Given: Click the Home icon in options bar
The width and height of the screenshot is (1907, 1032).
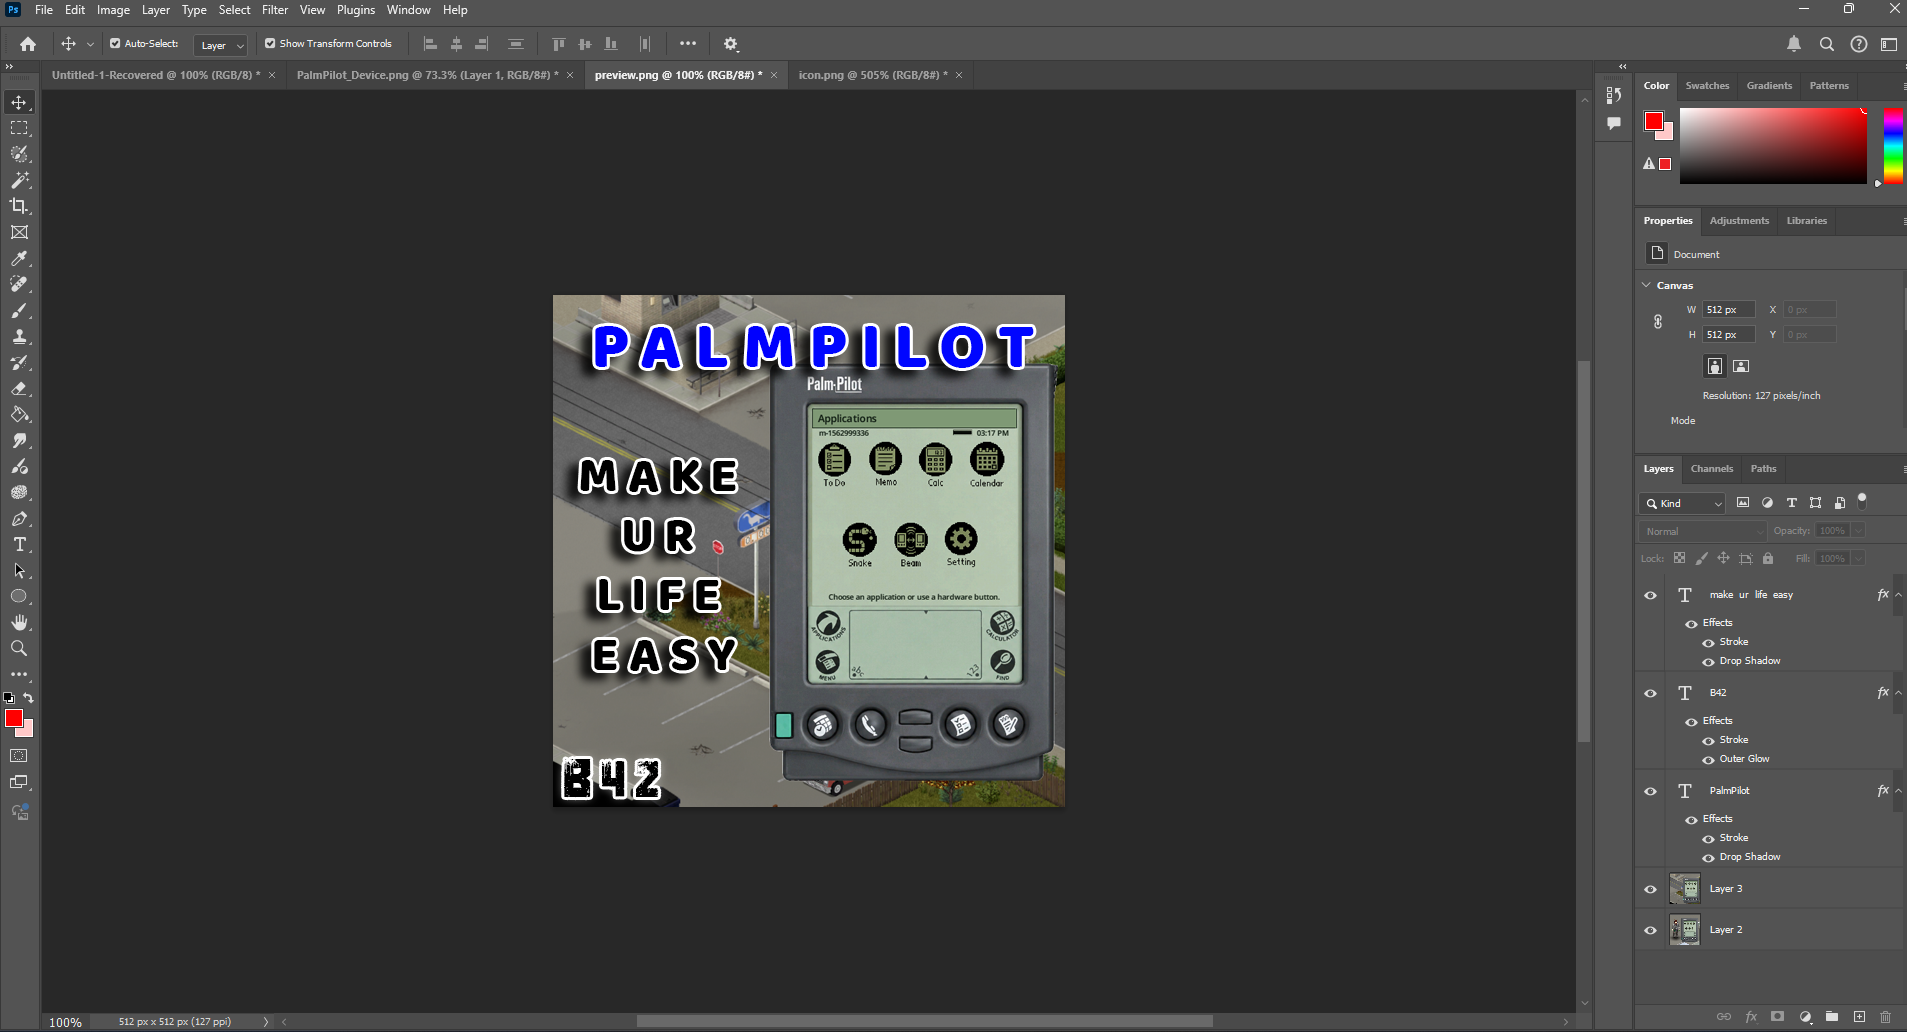Looking at the screenshot, I should [x=28, y=44].
